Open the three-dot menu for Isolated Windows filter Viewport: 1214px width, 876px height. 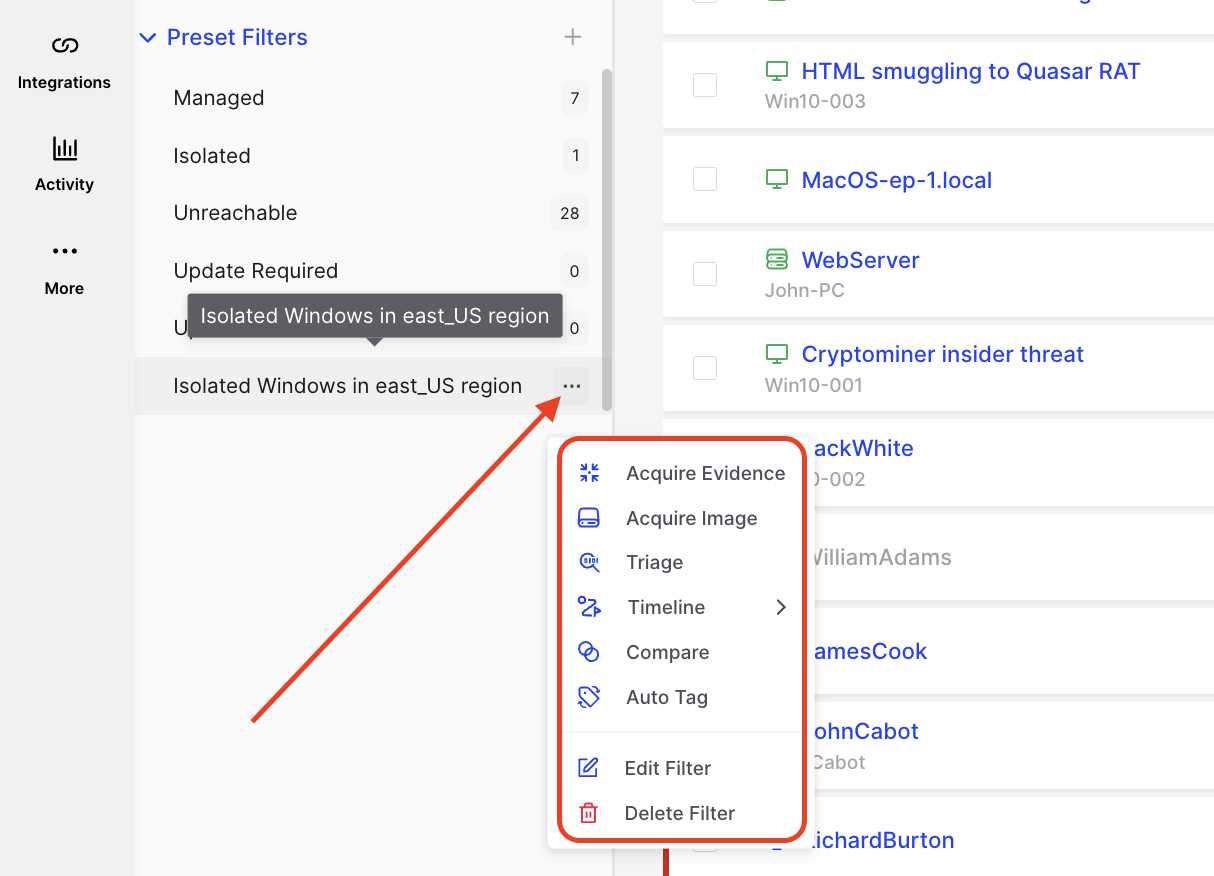(572, 386)
